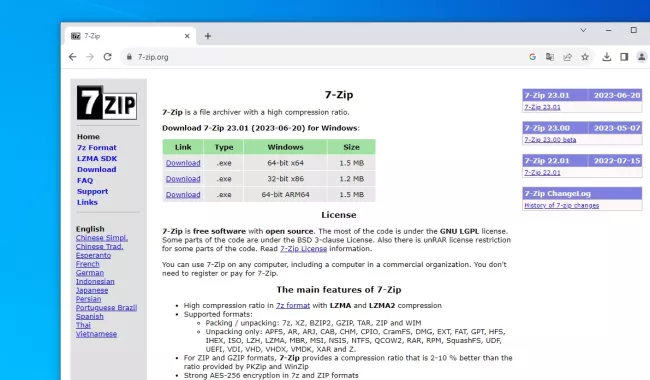The height and width of the screenshot is (380, 650).
Task: Download the 64-bit ARM64 exe
Action: point(183,195)
